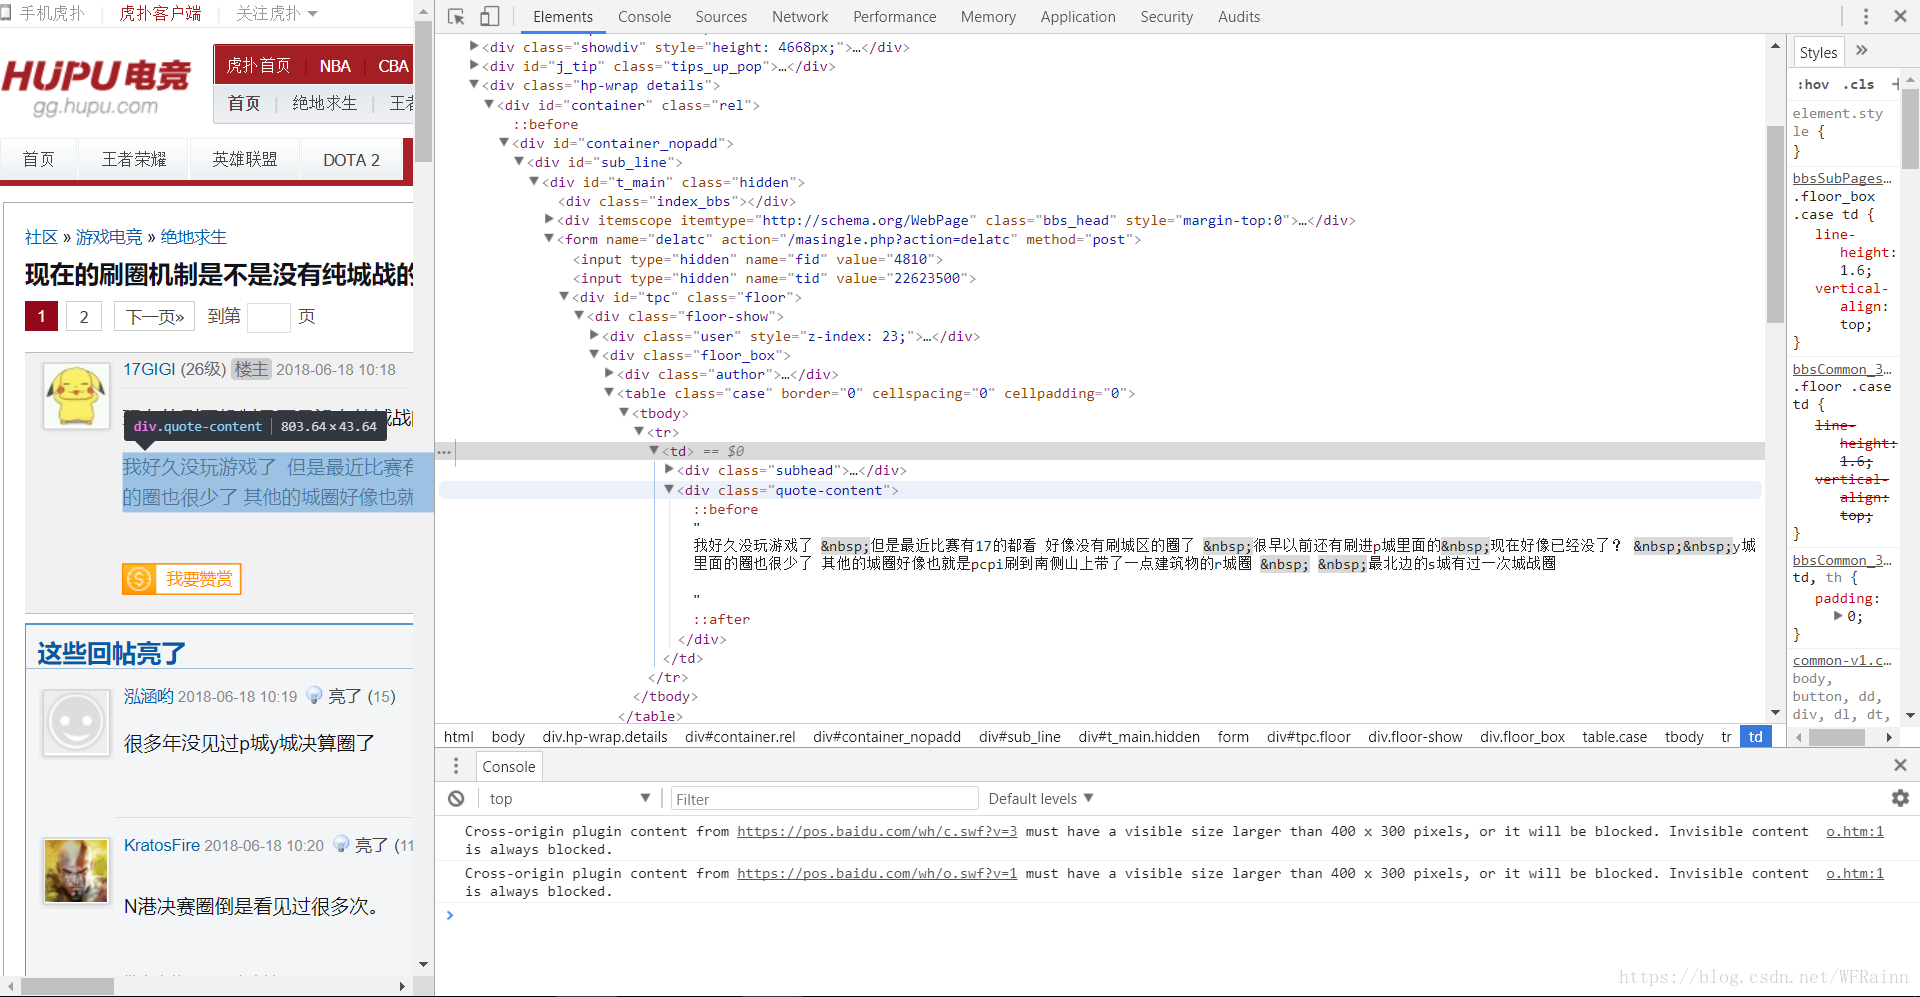The width and height of the screenshot is (1920, 997).
Task: Go to next page 下一页»
Action: click(154, 316)
